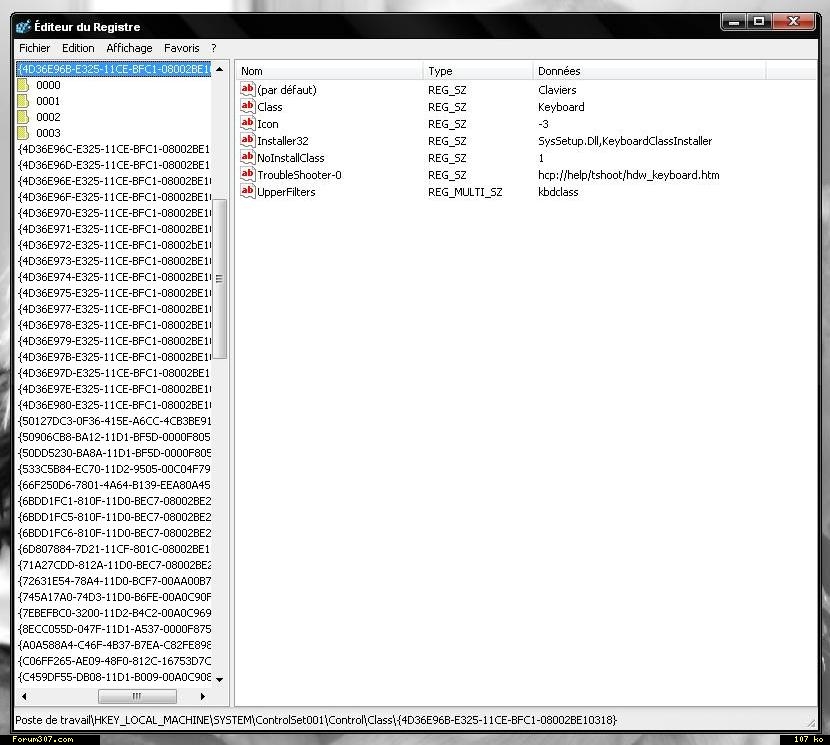The width and height of the screenshot is (830, 745).
Task: Click the string icon of UpperFilters value
Action: tap(247, 191)
